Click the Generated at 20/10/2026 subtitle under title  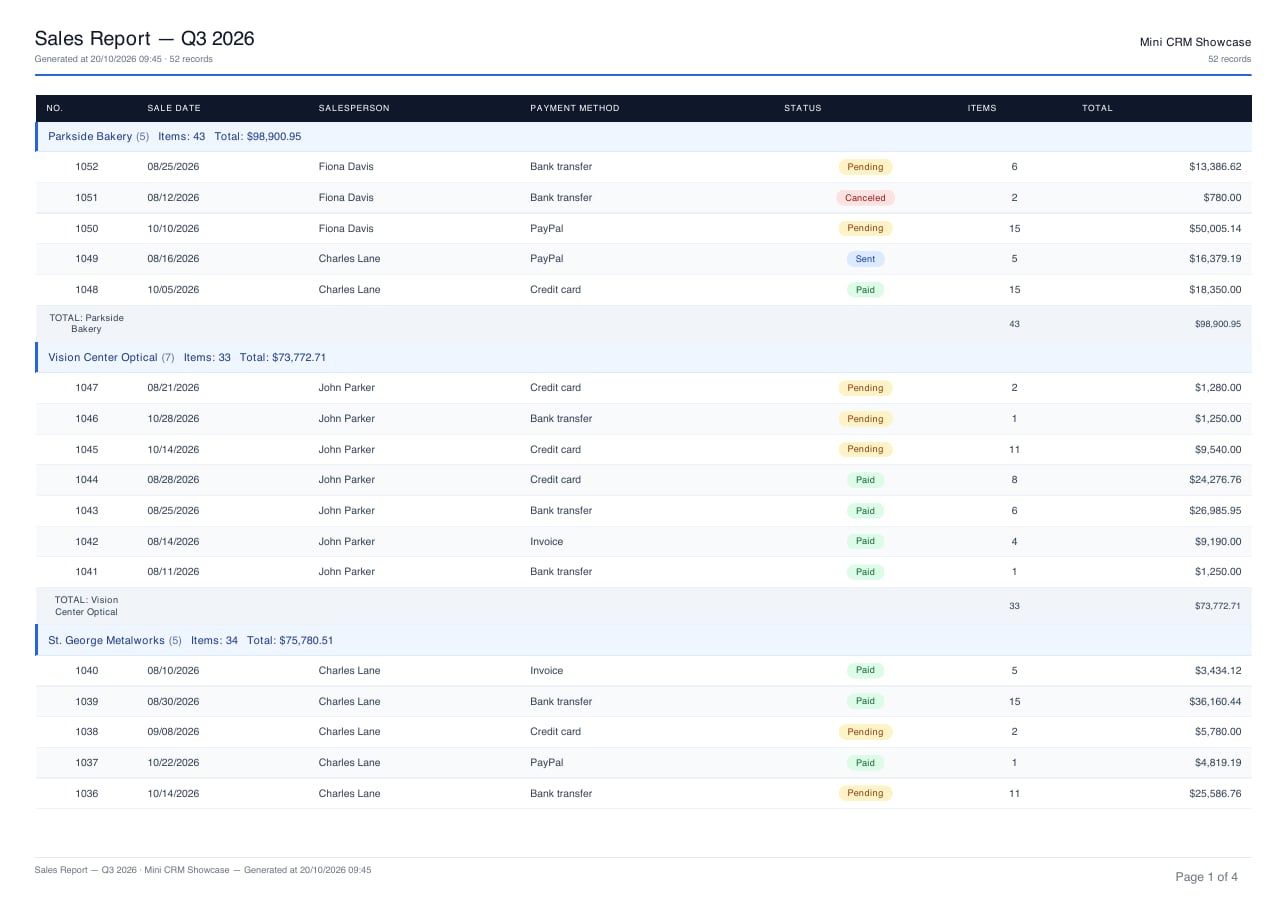123,59
